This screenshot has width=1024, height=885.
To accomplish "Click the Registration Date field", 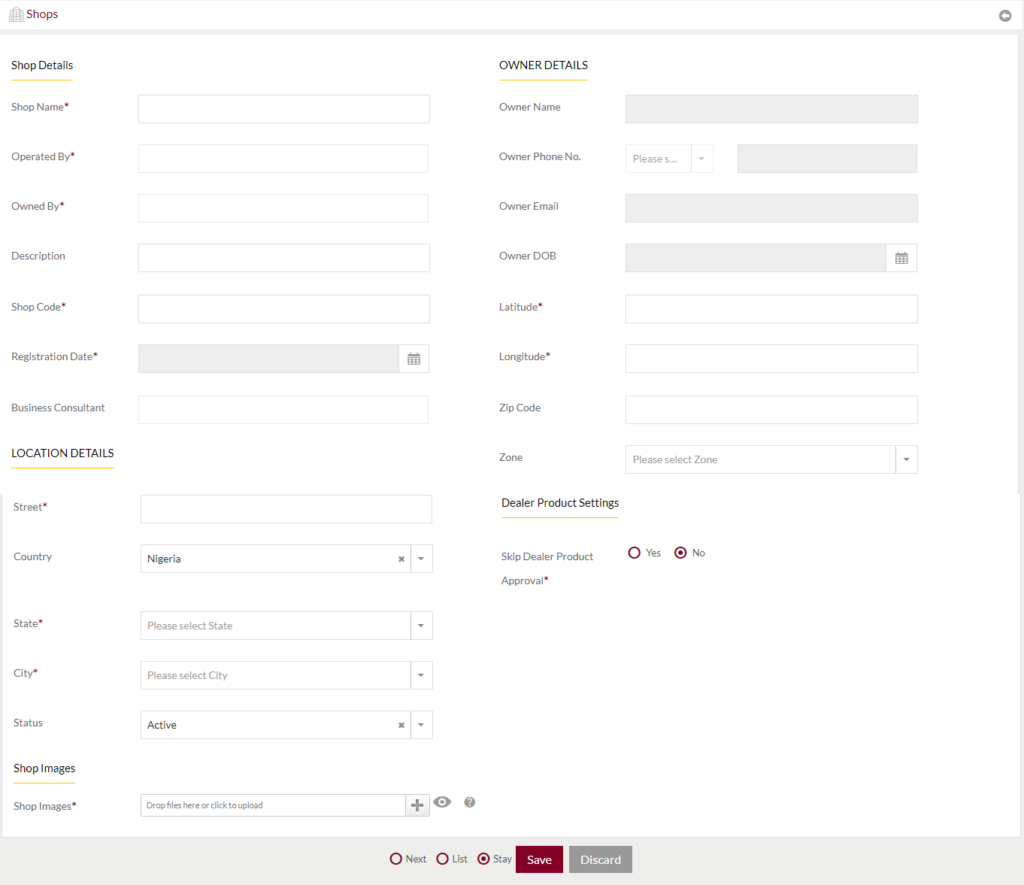I will pos(268,359).
